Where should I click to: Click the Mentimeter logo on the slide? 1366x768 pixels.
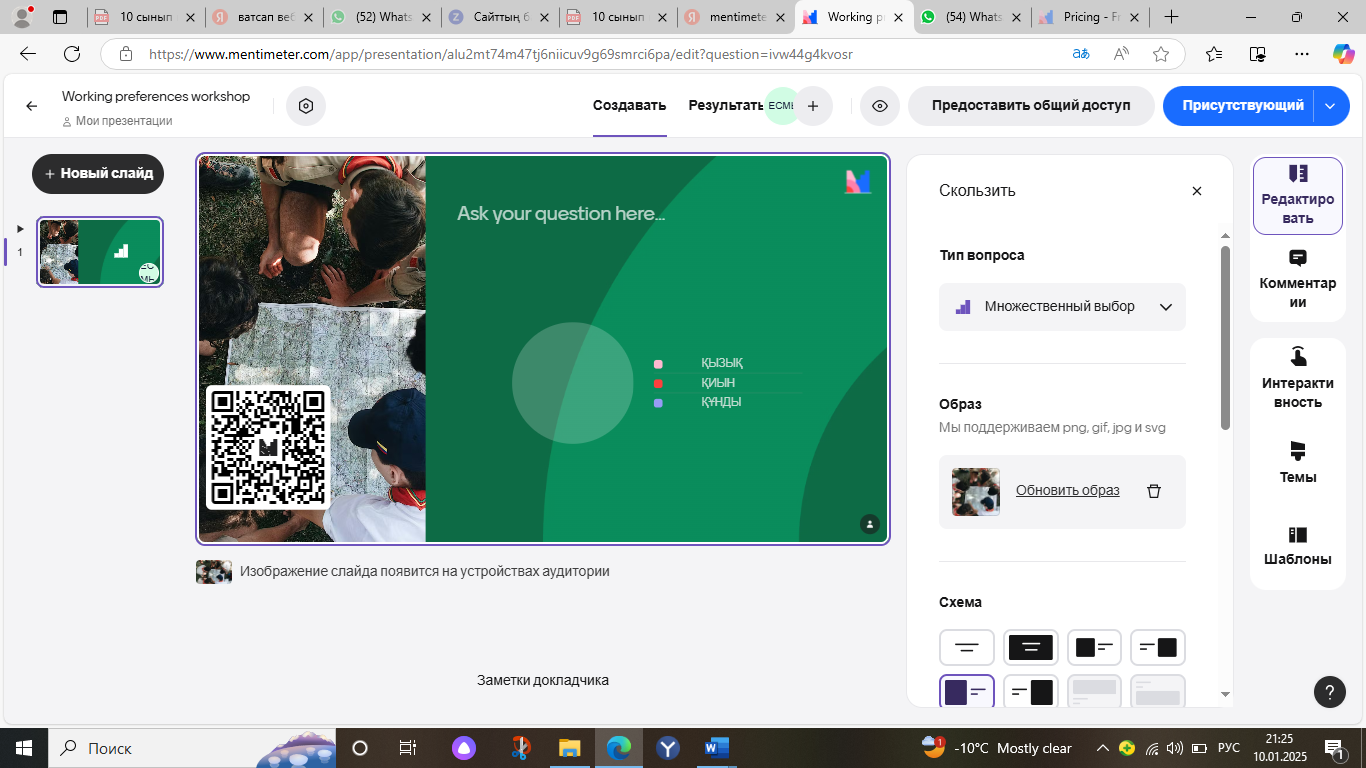point(858,181)
